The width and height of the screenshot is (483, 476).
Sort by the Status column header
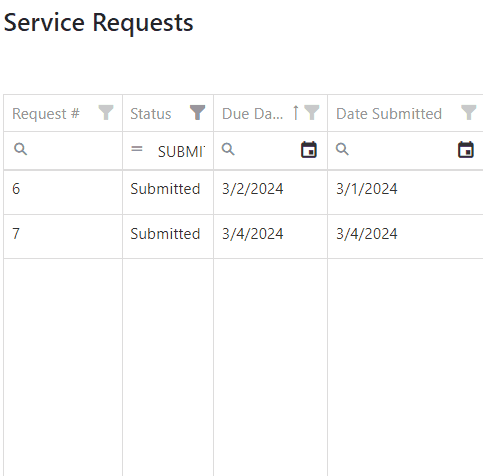(x=151, y=114)
